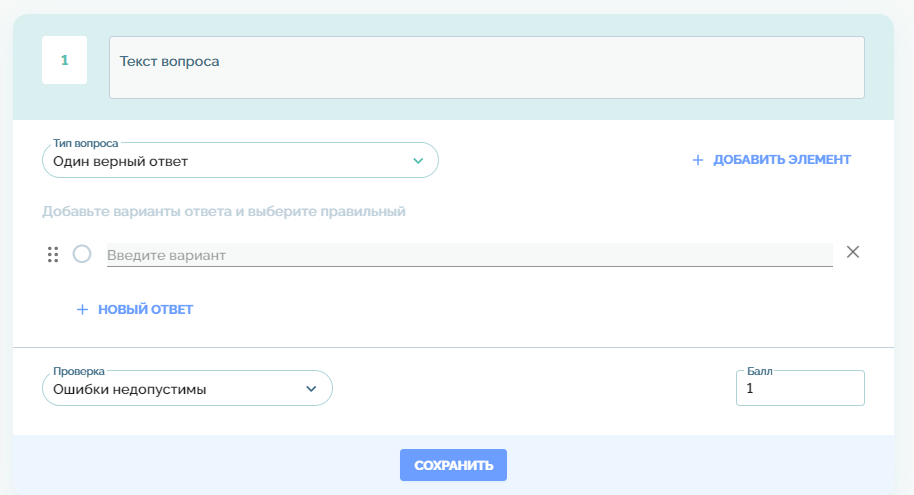The height and width of the screenshot is (495, 914).
Task: Open the Тип вопроса dropdown
Action: tap(240, 160)
